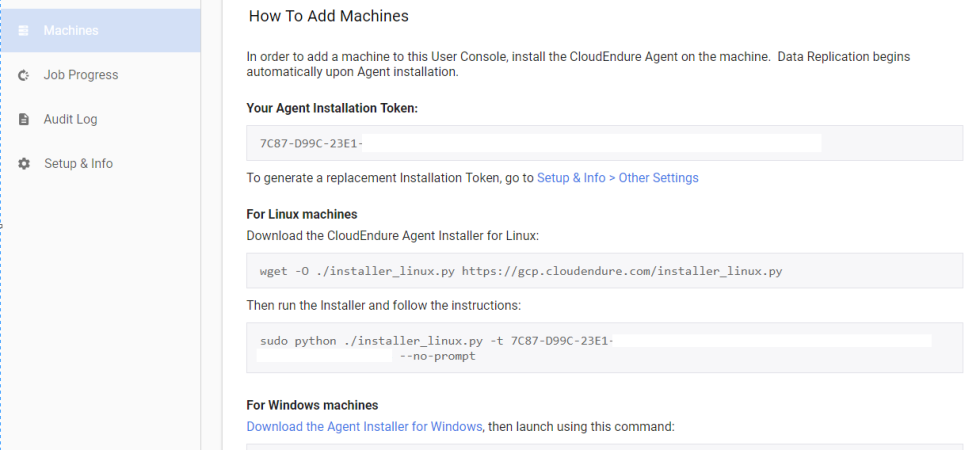Click the For Windows machines heading
980x450 pixels.
(312, 406)
